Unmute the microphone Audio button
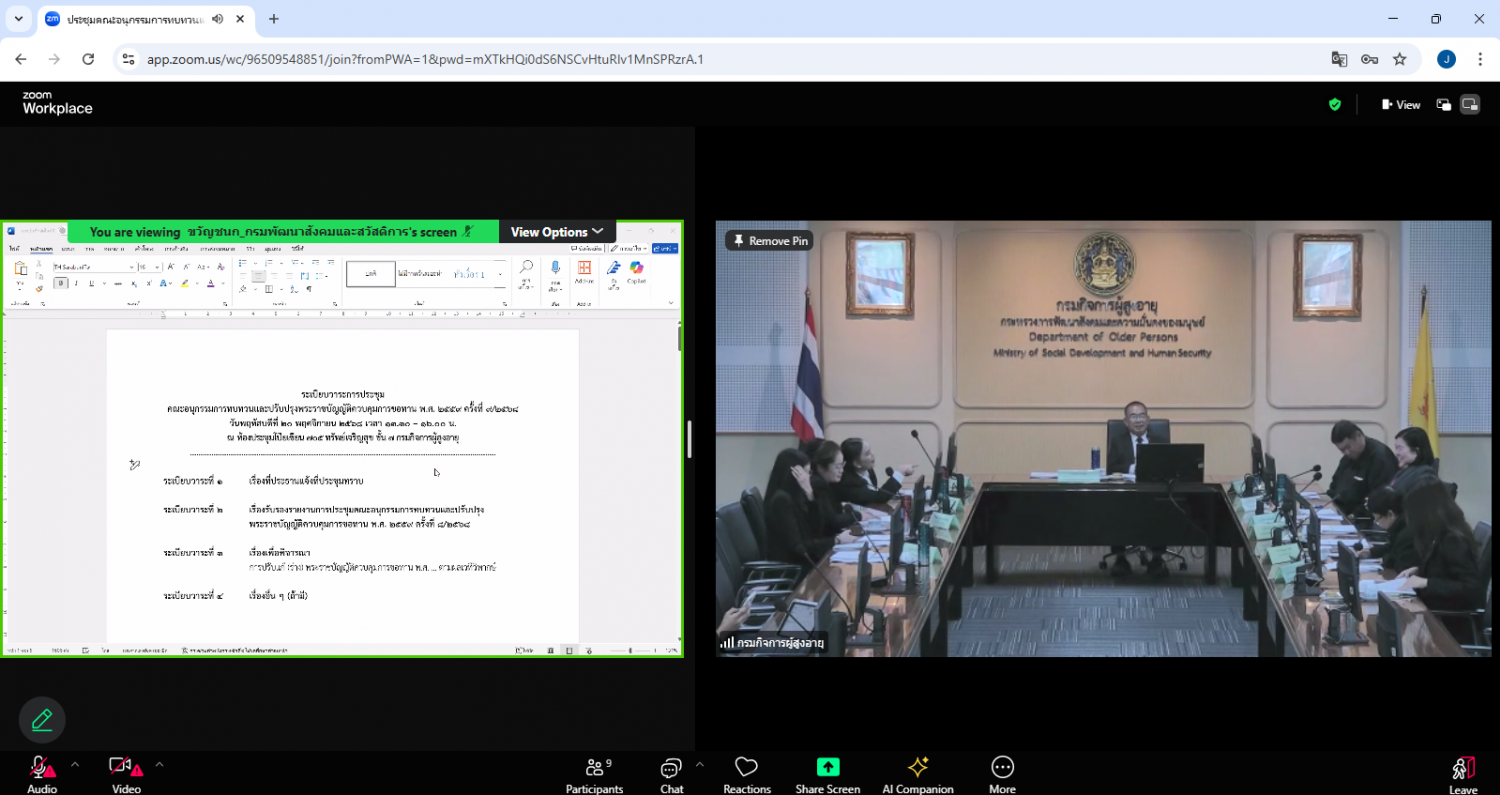 coord(42,774)
